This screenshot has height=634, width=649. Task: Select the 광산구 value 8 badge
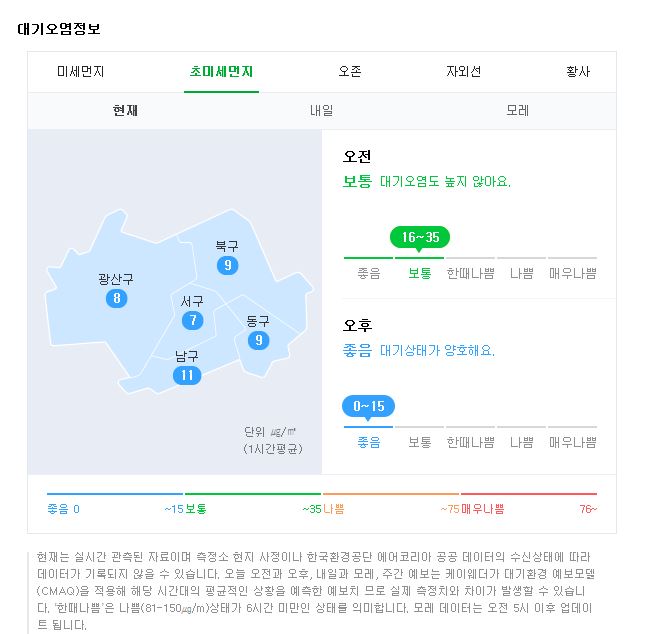click(116, 298)
